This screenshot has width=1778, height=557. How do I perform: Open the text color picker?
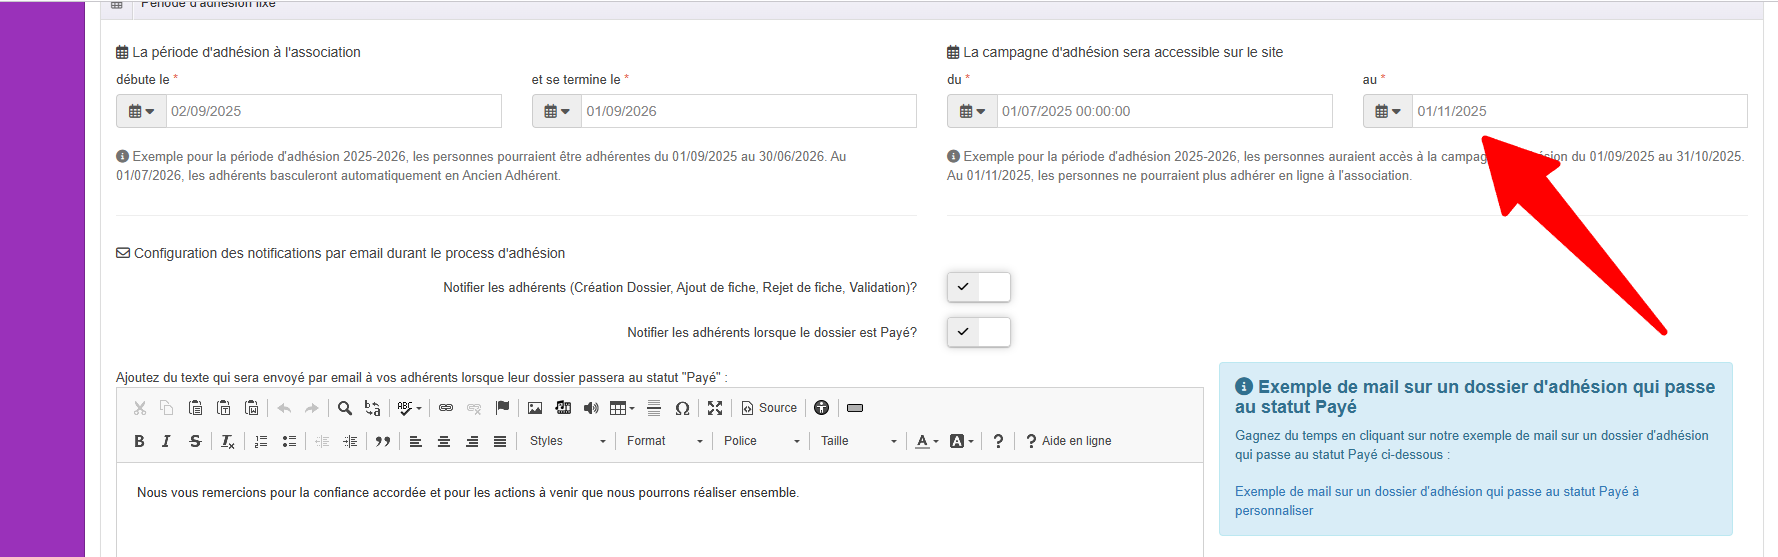(926, 441)
